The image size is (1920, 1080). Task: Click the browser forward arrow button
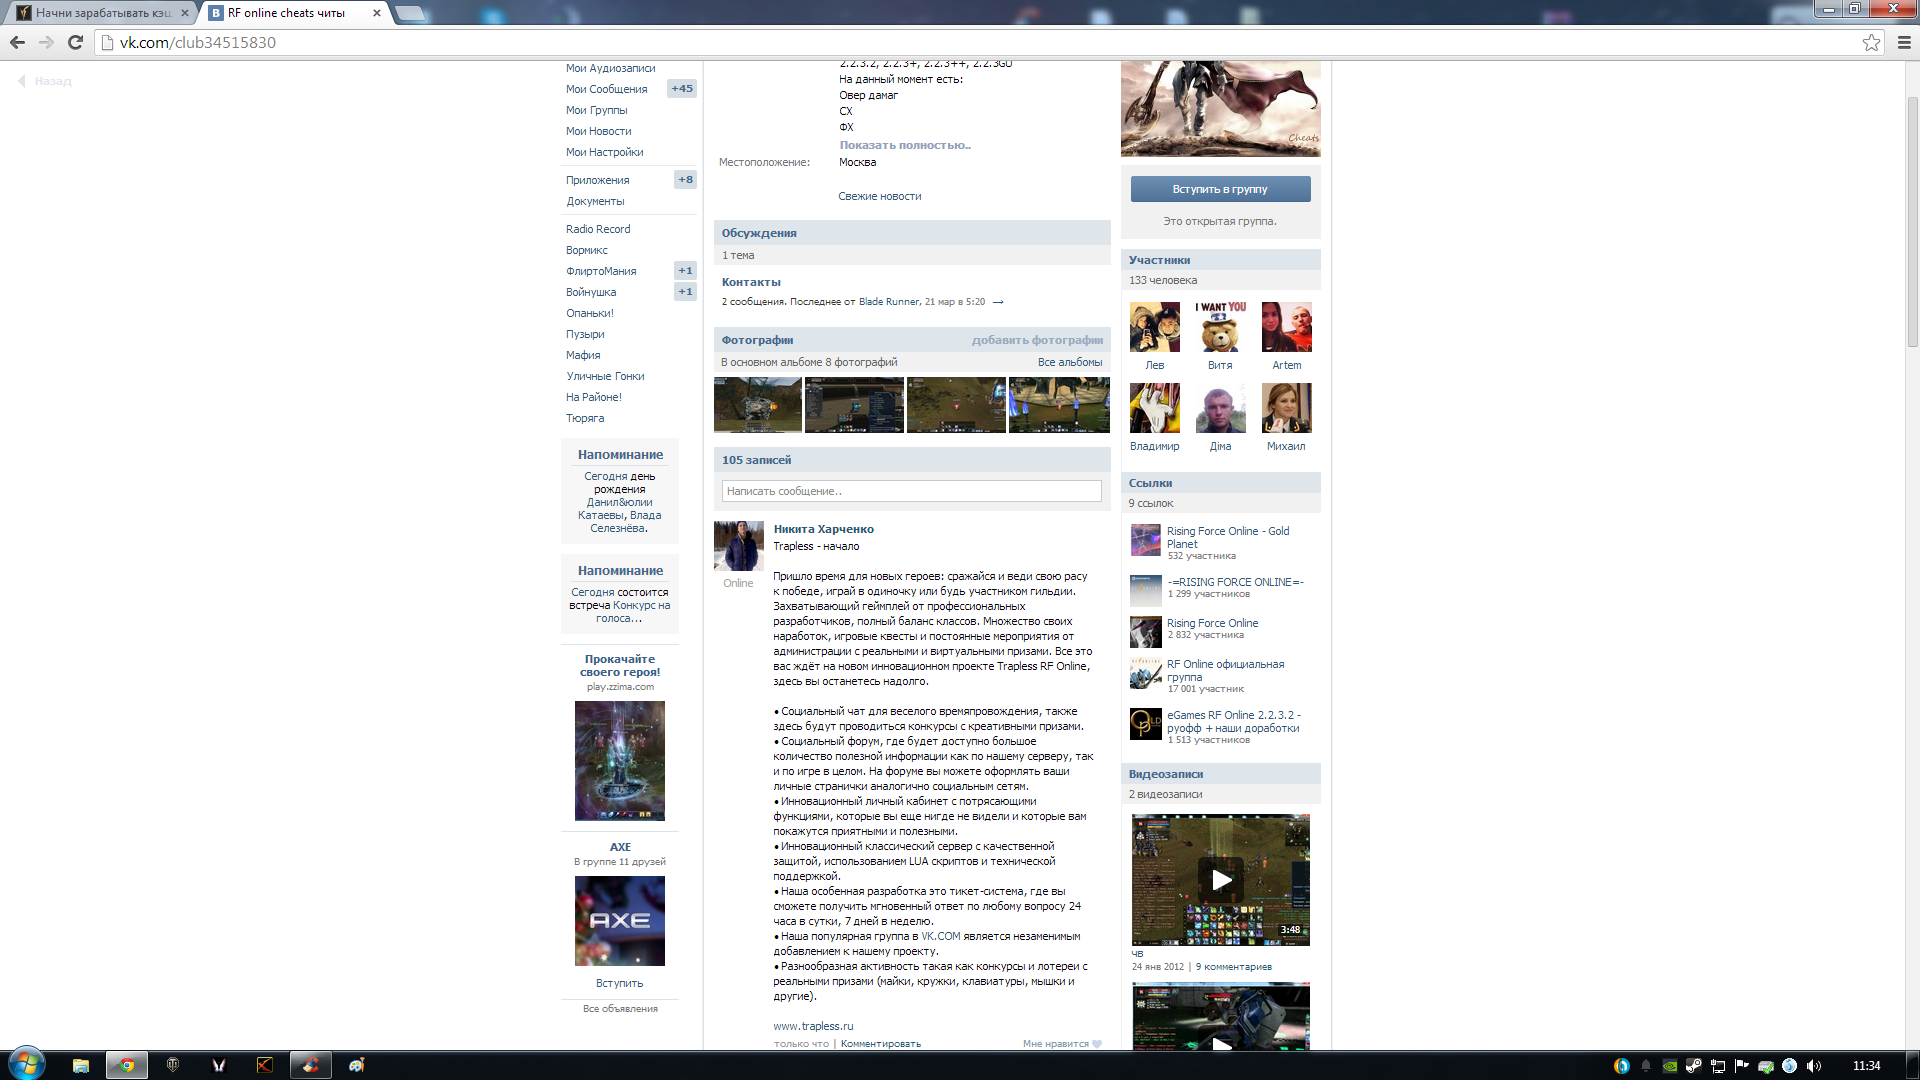pyautogui.click(x=46, y=42)
